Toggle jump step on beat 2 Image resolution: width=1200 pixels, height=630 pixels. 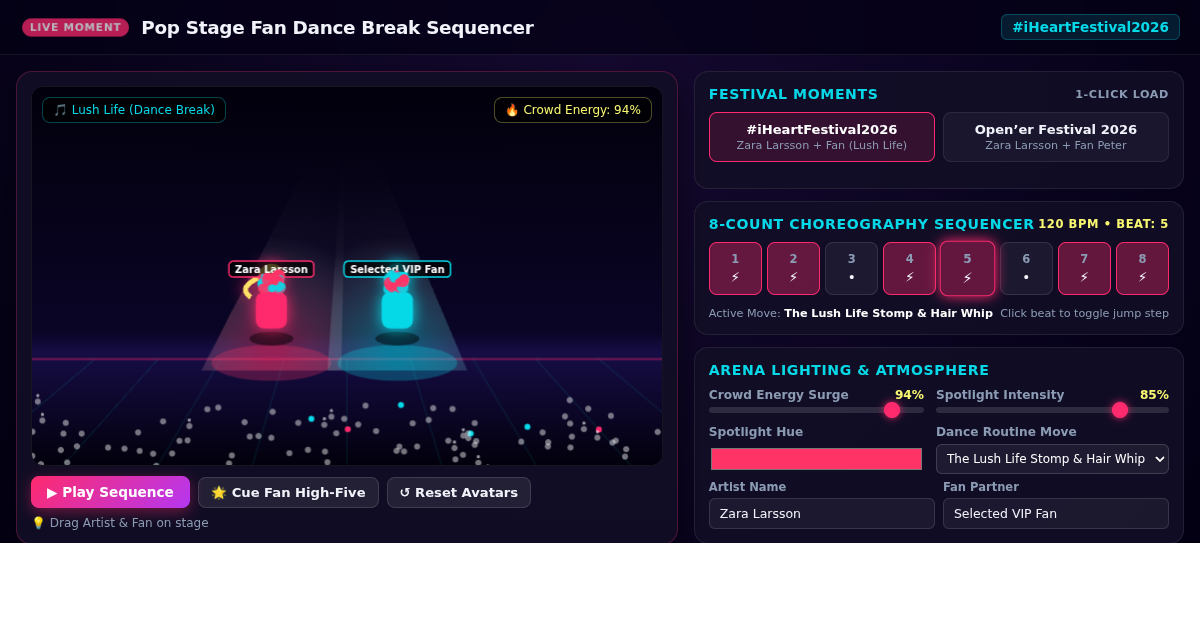tap(793, 268)
